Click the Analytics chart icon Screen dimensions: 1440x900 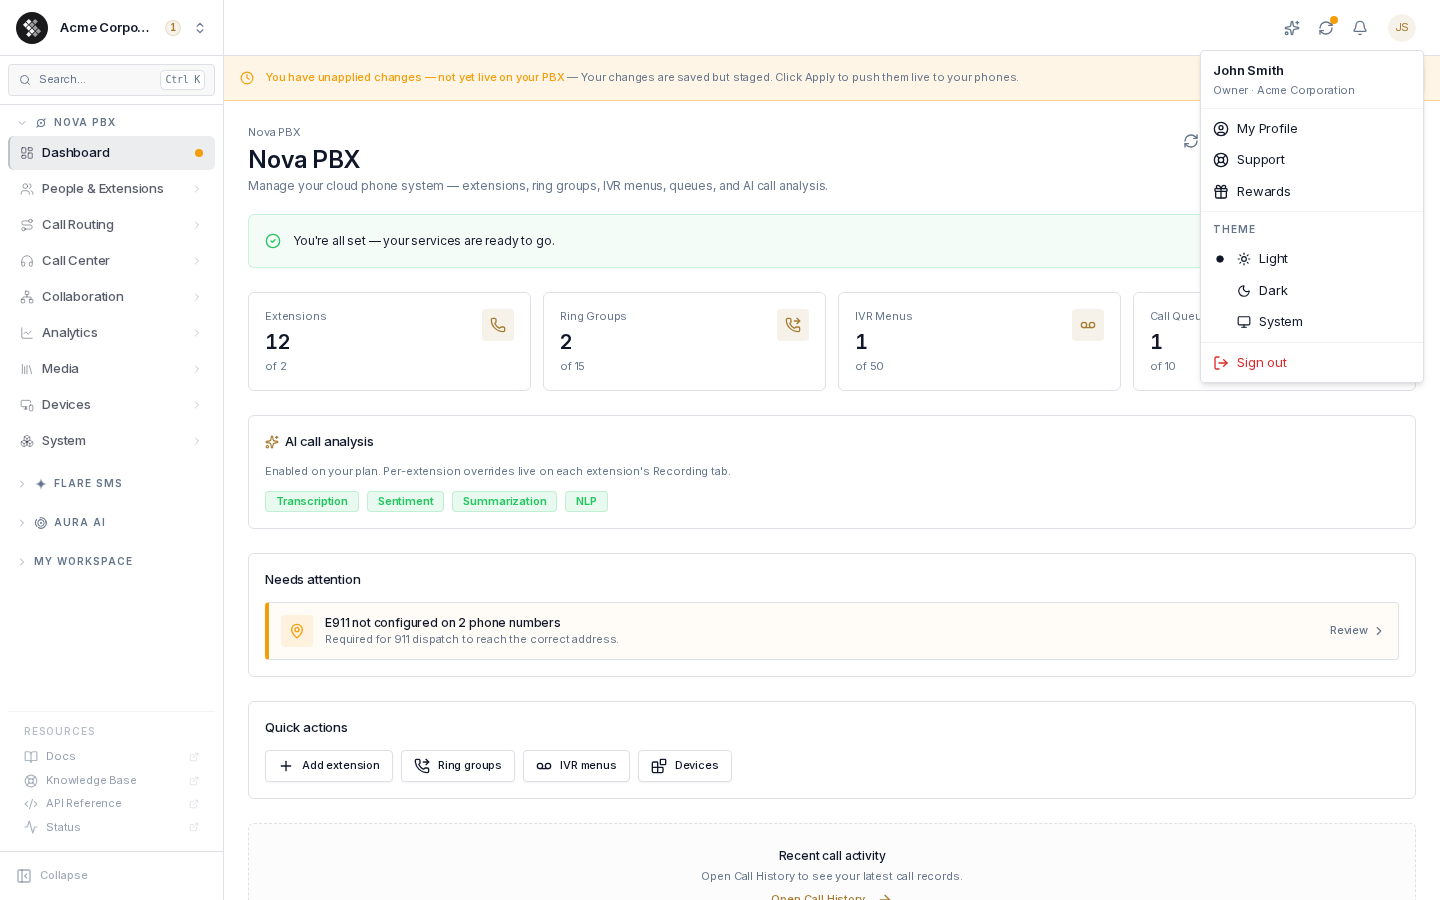click(x=27, y=333)
